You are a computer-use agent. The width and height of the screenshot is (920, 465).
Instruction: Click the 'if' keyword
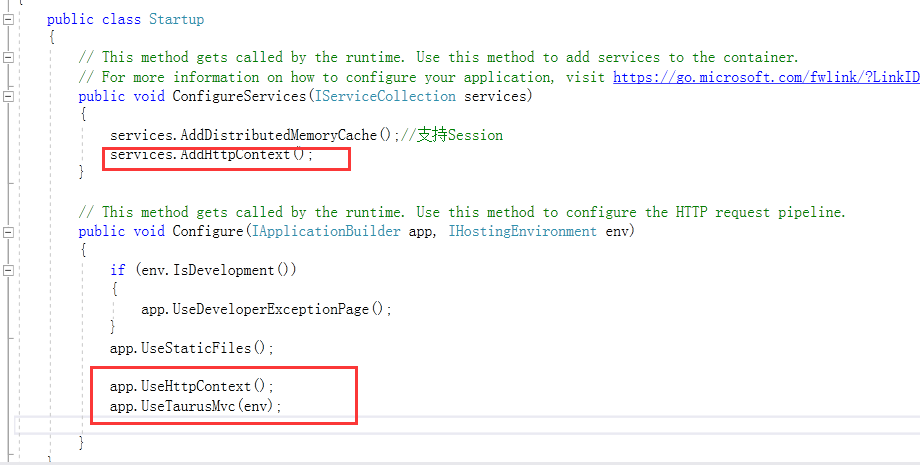click(118, 270)
